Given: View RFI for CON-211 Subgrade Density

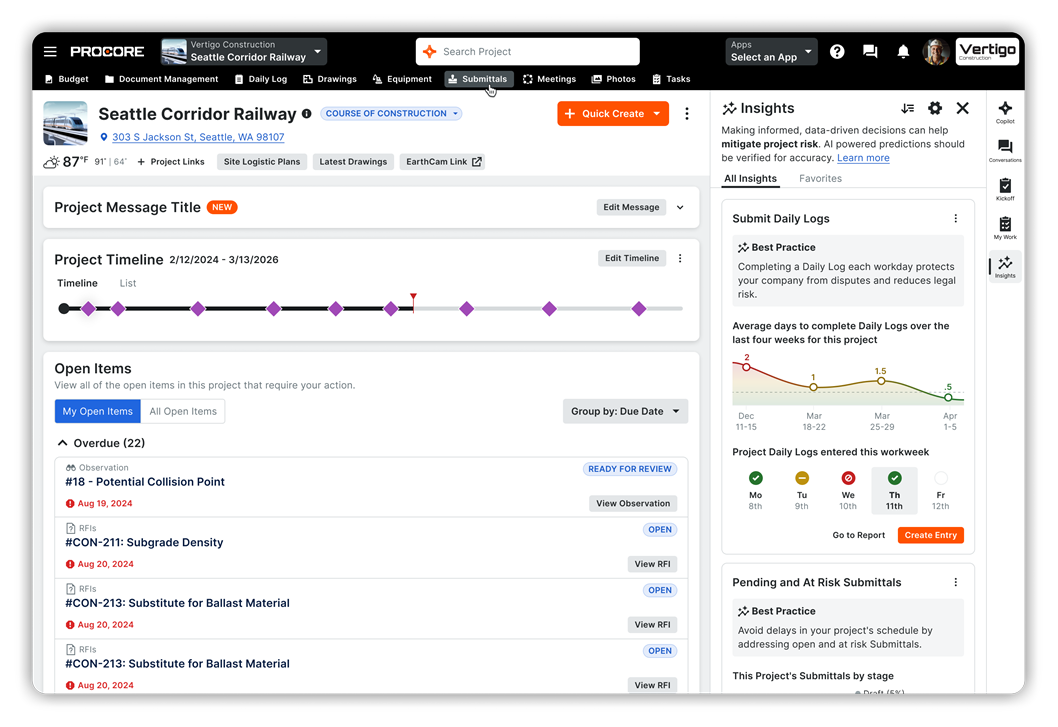Looking at the screenshot, I should click(x=652, y=564).
